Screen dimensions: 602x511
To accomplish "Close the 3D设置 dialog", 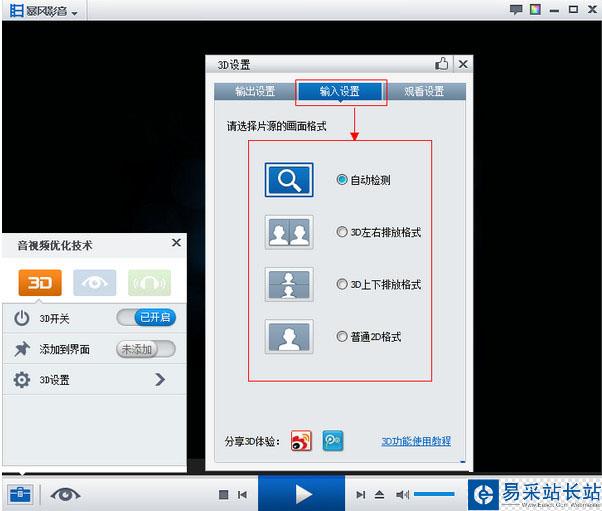I will (463, 64).
